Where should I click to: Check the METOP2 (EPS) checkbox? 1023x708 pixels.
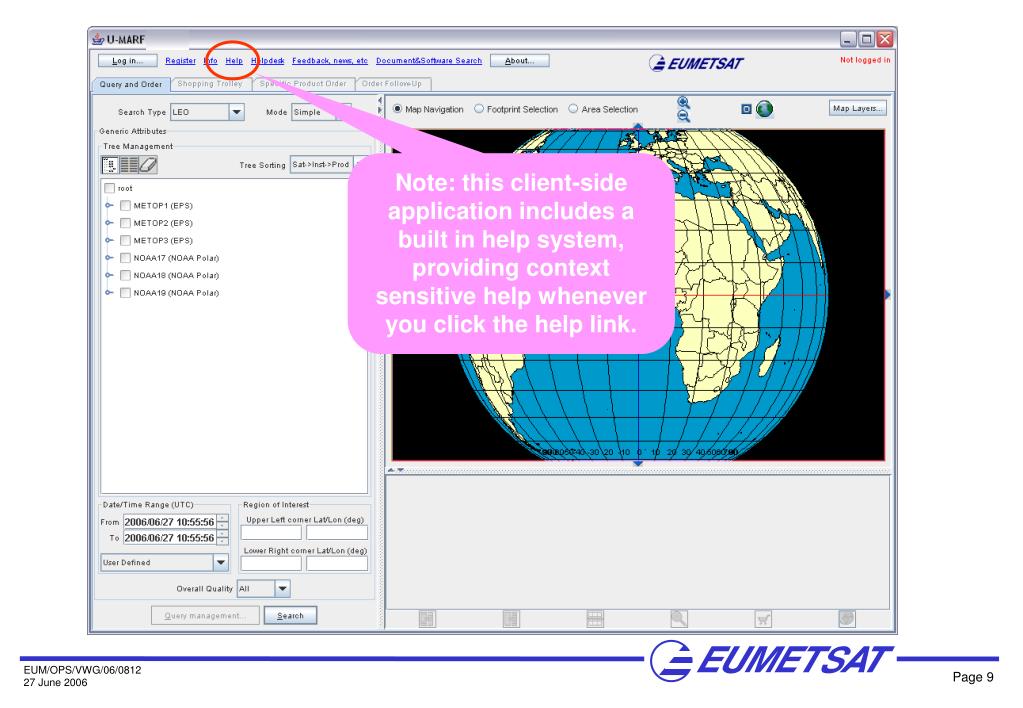click(x=125, y=223)
